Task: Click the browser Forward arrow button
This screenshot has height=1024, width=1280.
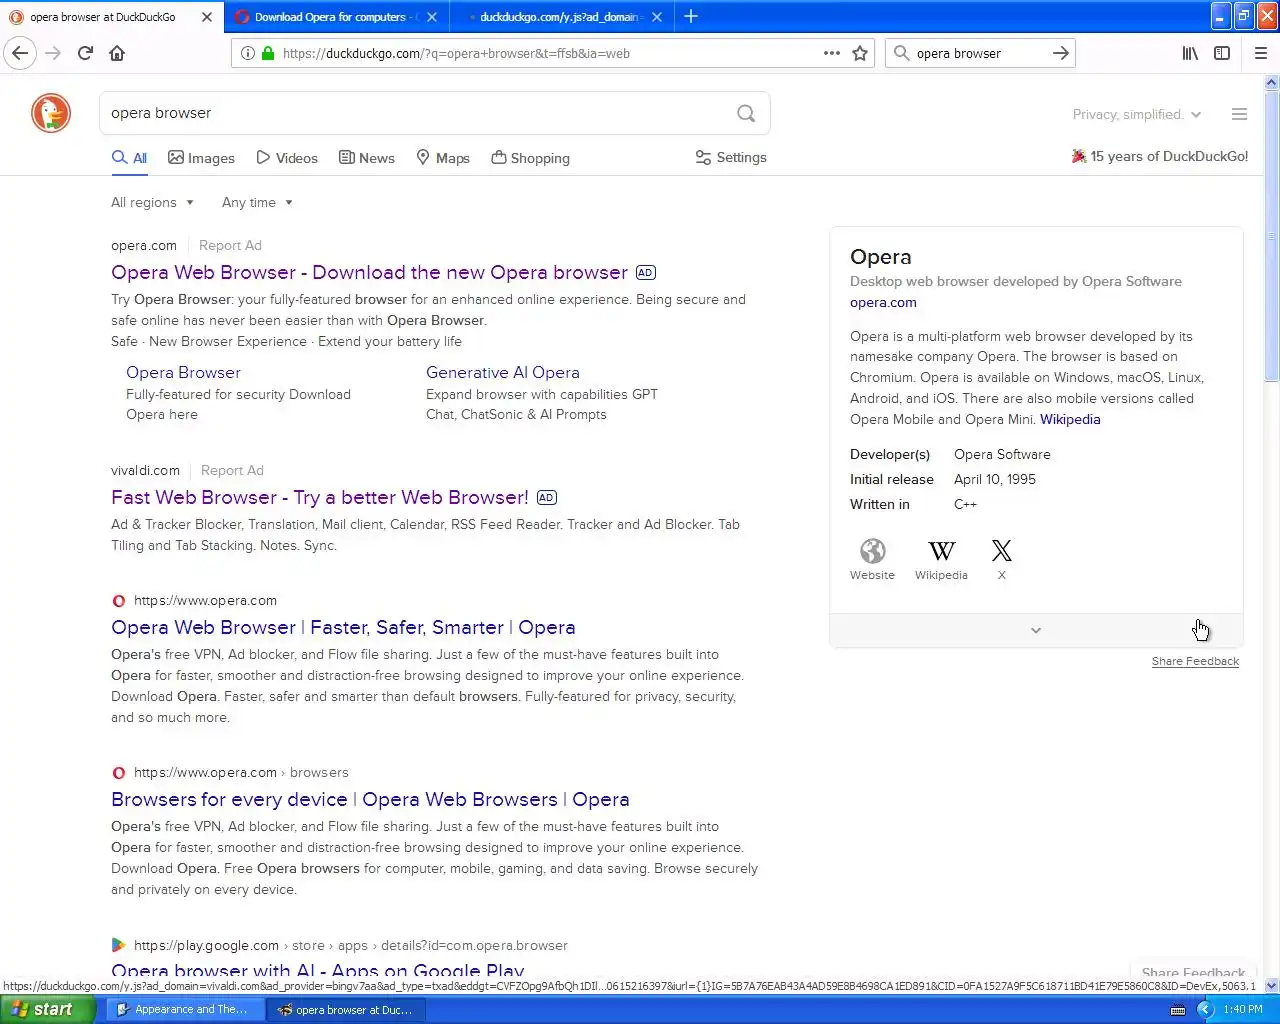Action: coord(53,53)
